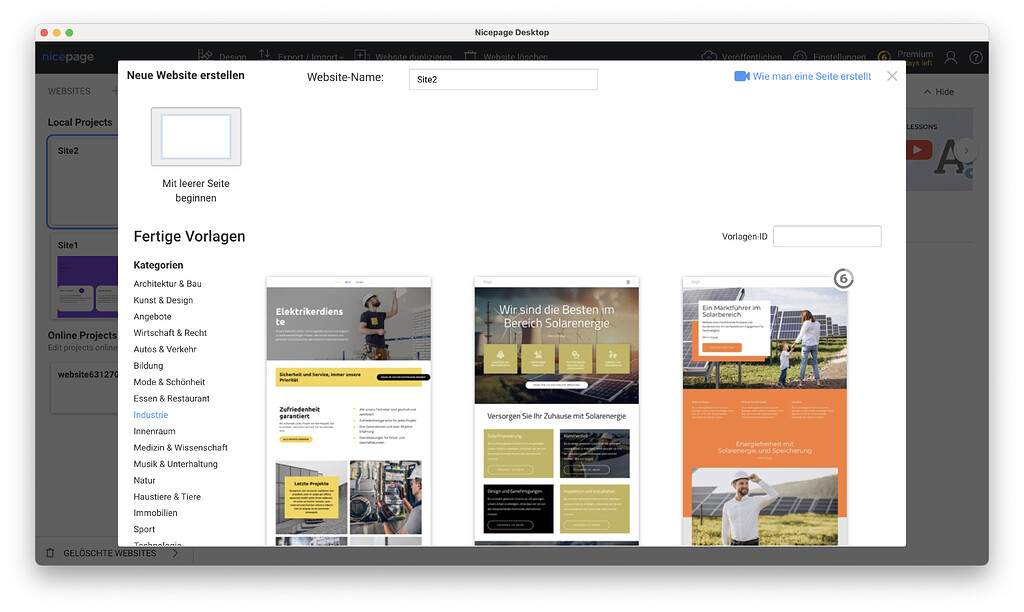
Task: Click the Website löschen trash icon
Action: [x=472, y=54]
